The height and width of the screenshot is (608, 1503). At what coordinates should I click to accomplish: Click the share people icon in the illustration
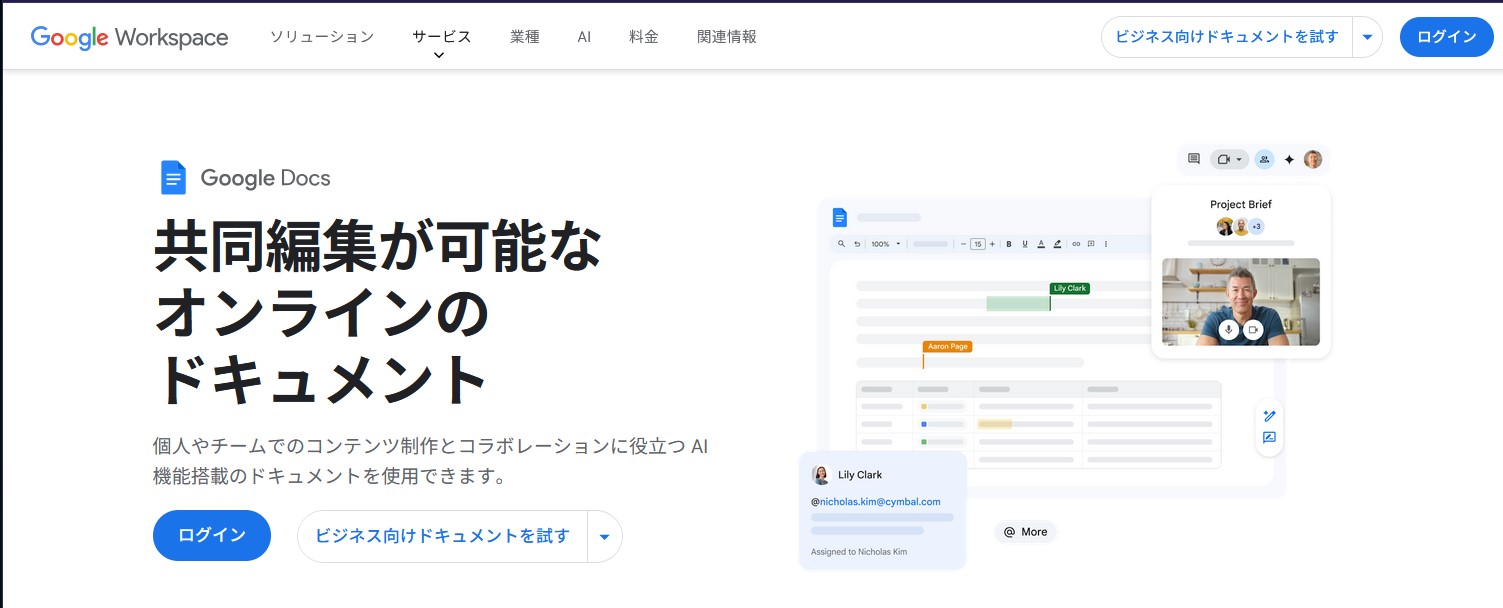[1264, 159]
